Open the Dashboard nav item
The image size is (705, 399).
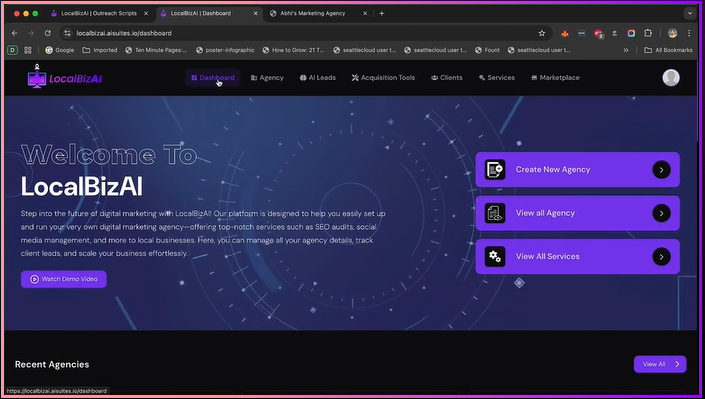point(213,78)
